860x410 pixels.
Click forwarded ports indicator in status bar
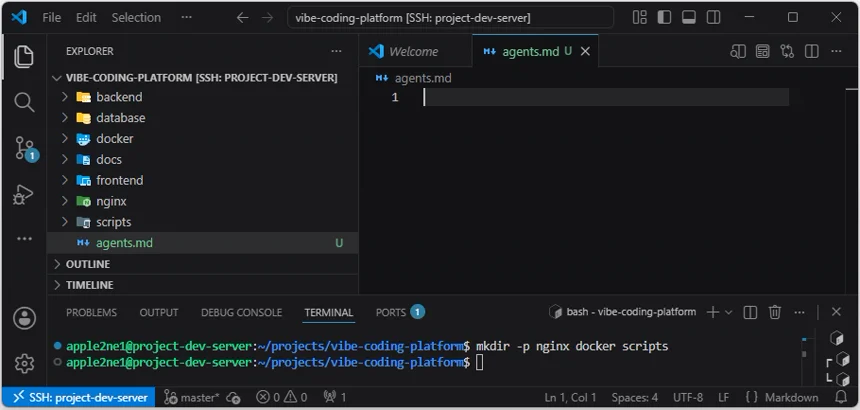click(x=335, y=397)
